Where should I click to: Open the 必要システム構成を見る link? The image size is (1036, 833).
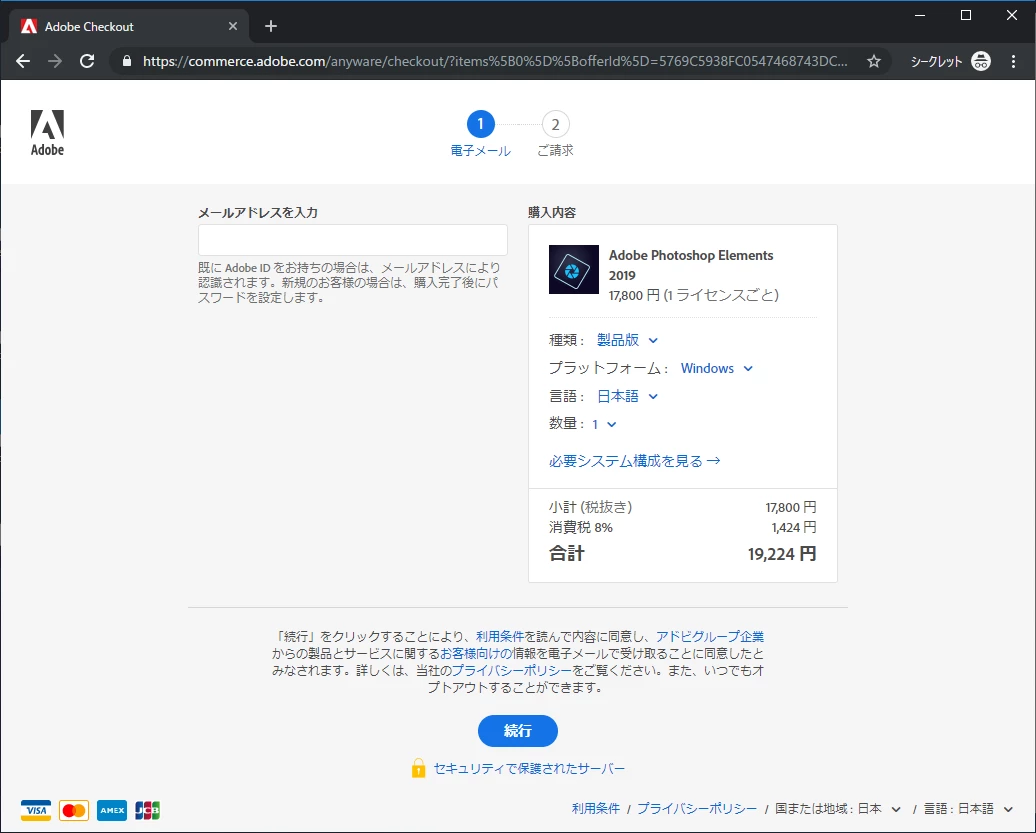(634, 461)
